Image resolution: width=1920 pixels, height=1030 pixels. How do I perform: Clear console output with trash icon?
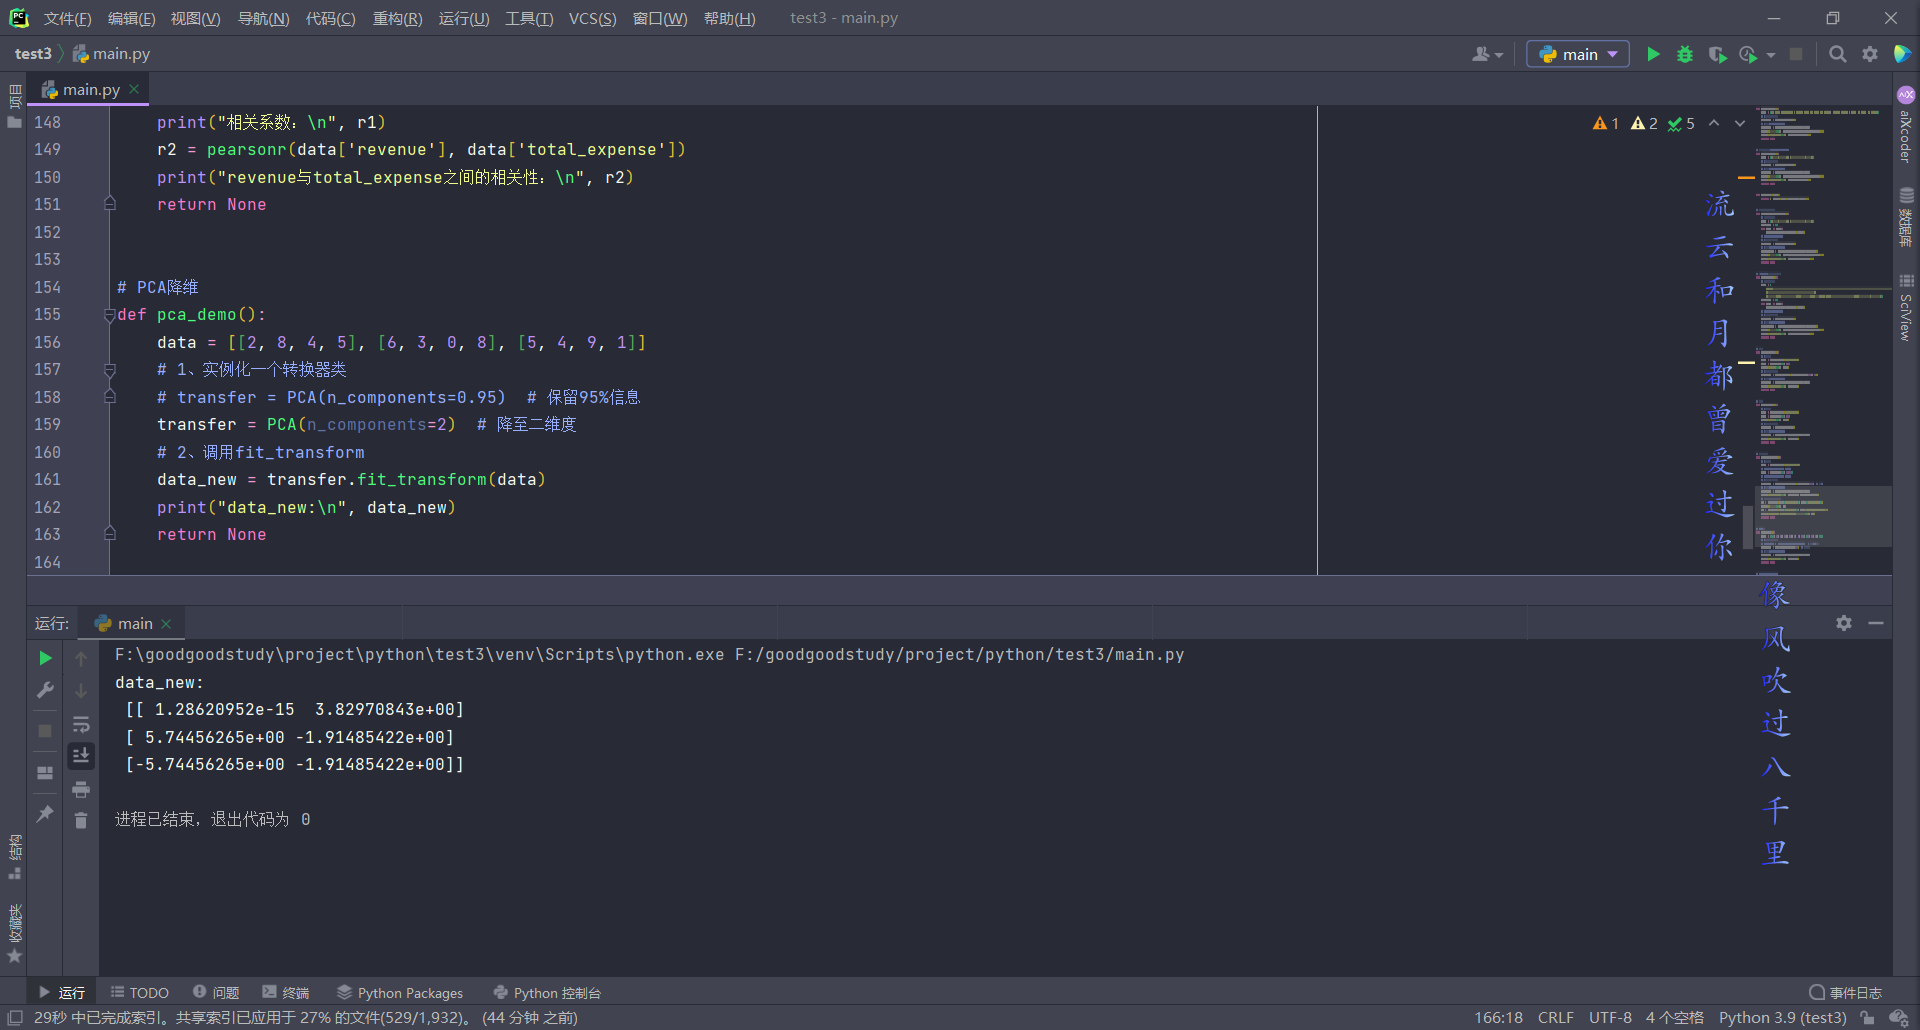tap(81, 820)
